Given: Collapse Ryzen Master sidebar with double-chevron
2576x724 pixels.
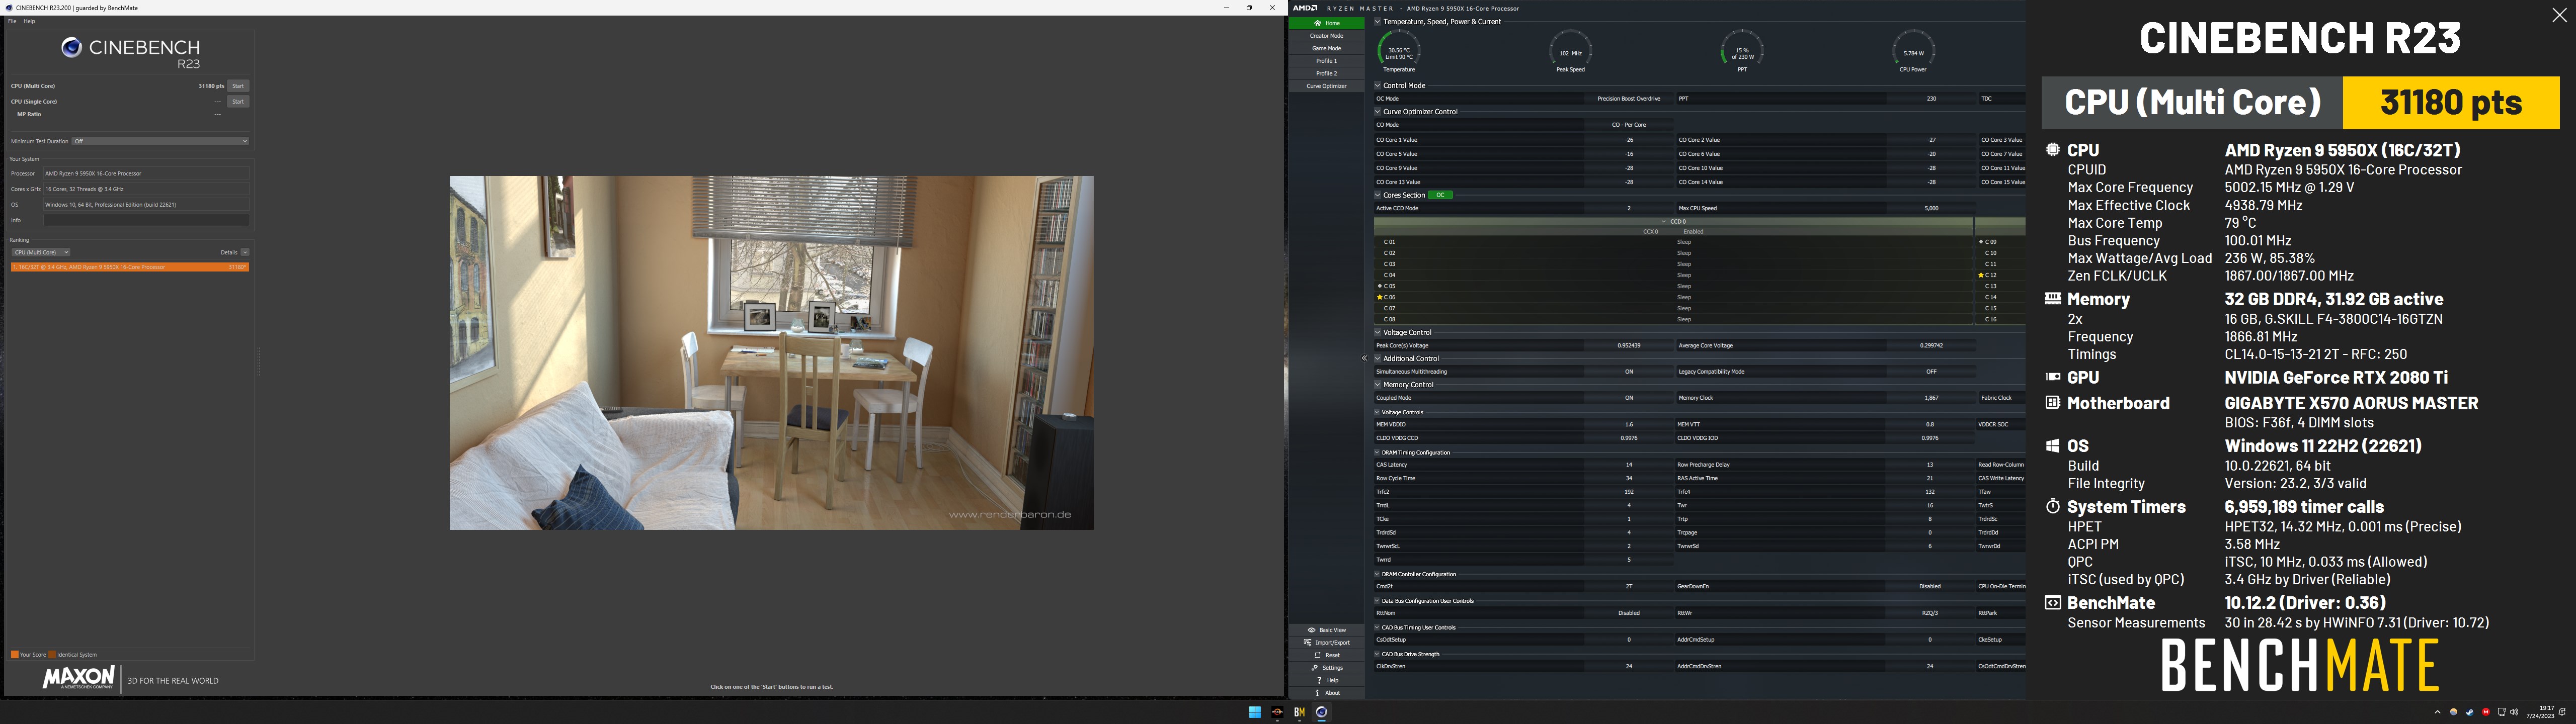Looking at the screenshot, I should pyautogui.click(x=1364, y=358).
